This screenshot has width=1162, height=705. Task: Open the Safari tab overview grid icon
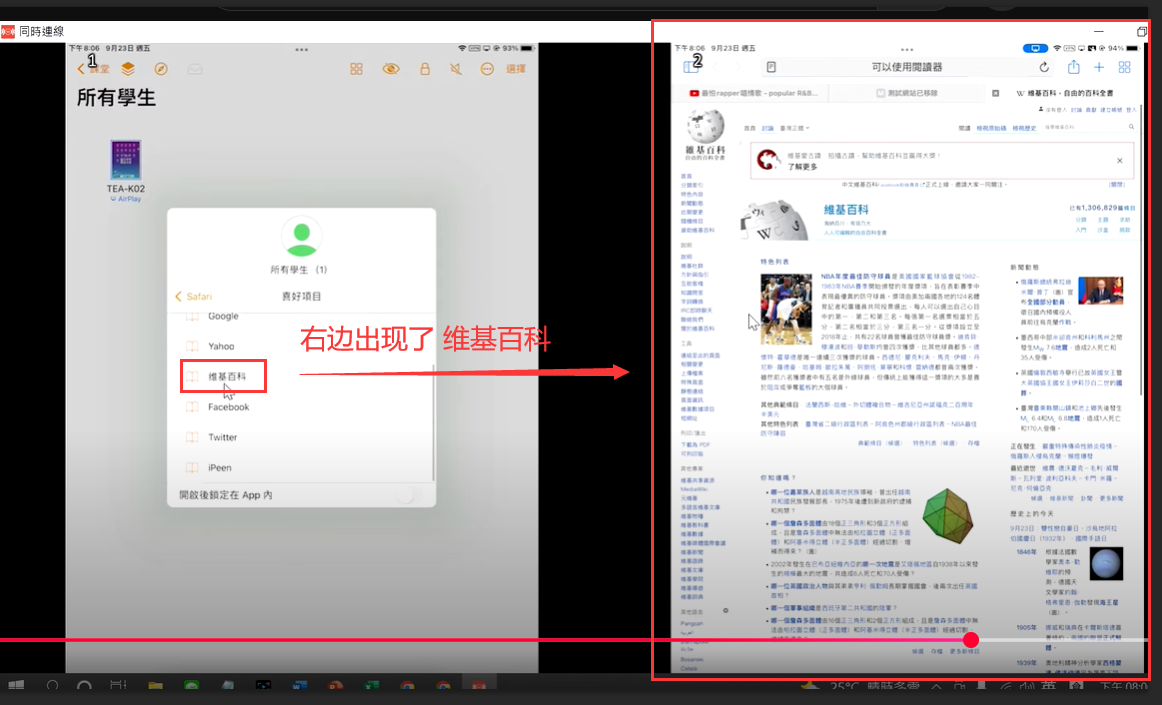point(1124,67)
